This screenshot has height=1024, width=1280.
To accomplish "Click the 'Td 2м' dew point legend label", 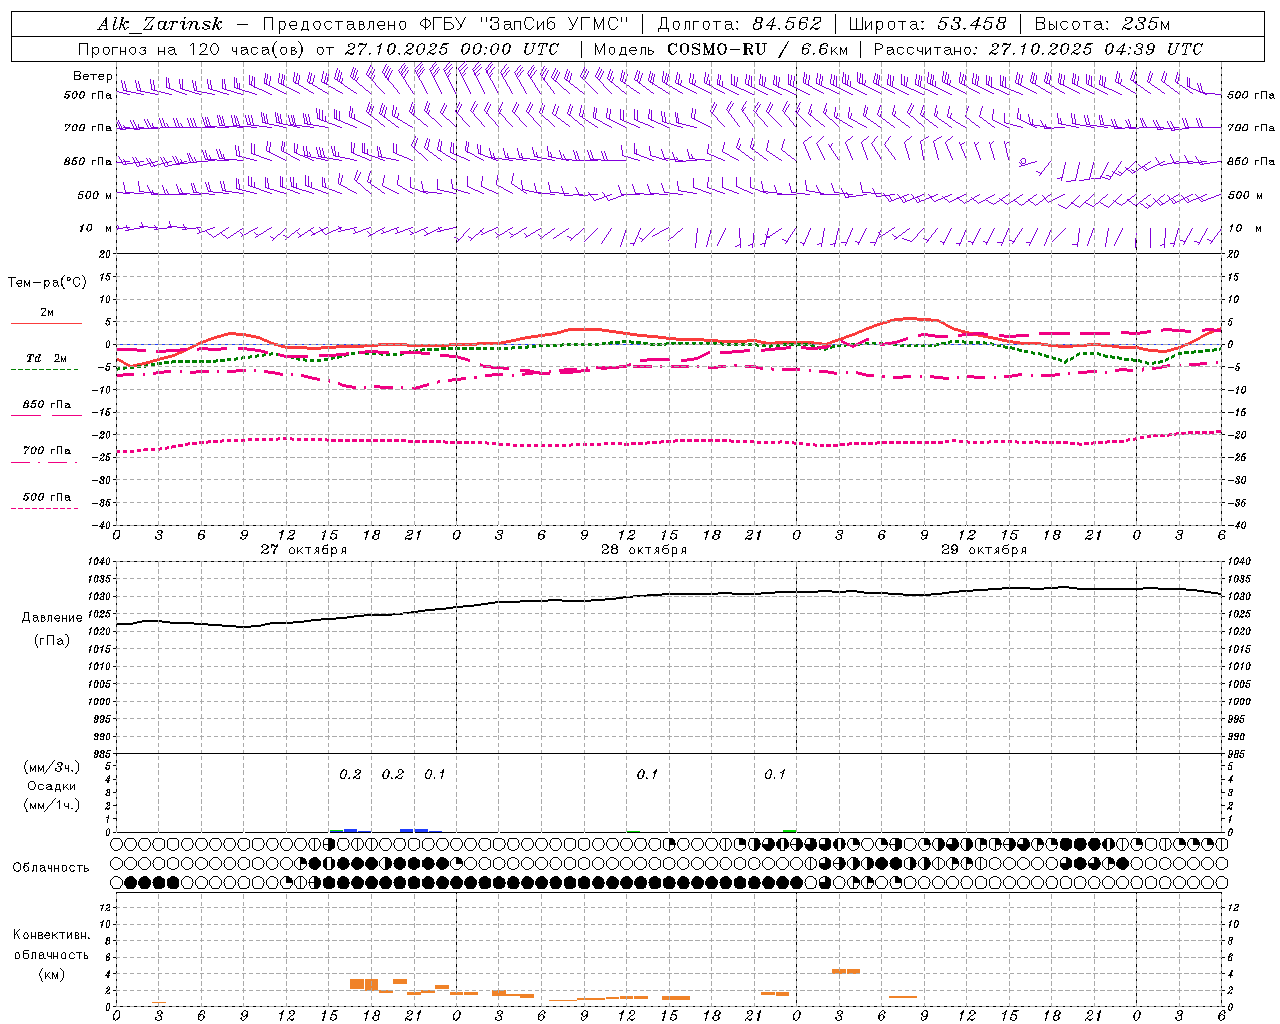I will pos(47,358).
